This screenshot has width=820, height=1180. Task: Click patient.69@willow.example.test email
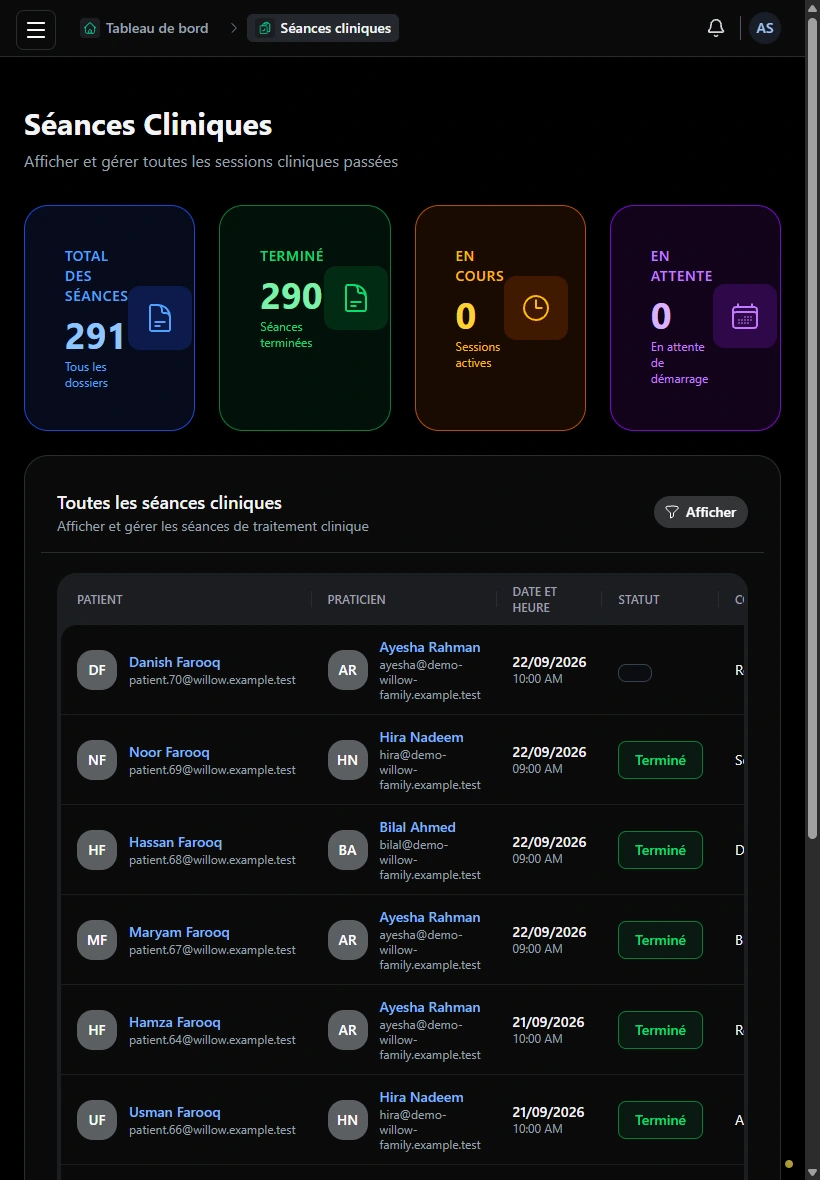tap(212, 770)
